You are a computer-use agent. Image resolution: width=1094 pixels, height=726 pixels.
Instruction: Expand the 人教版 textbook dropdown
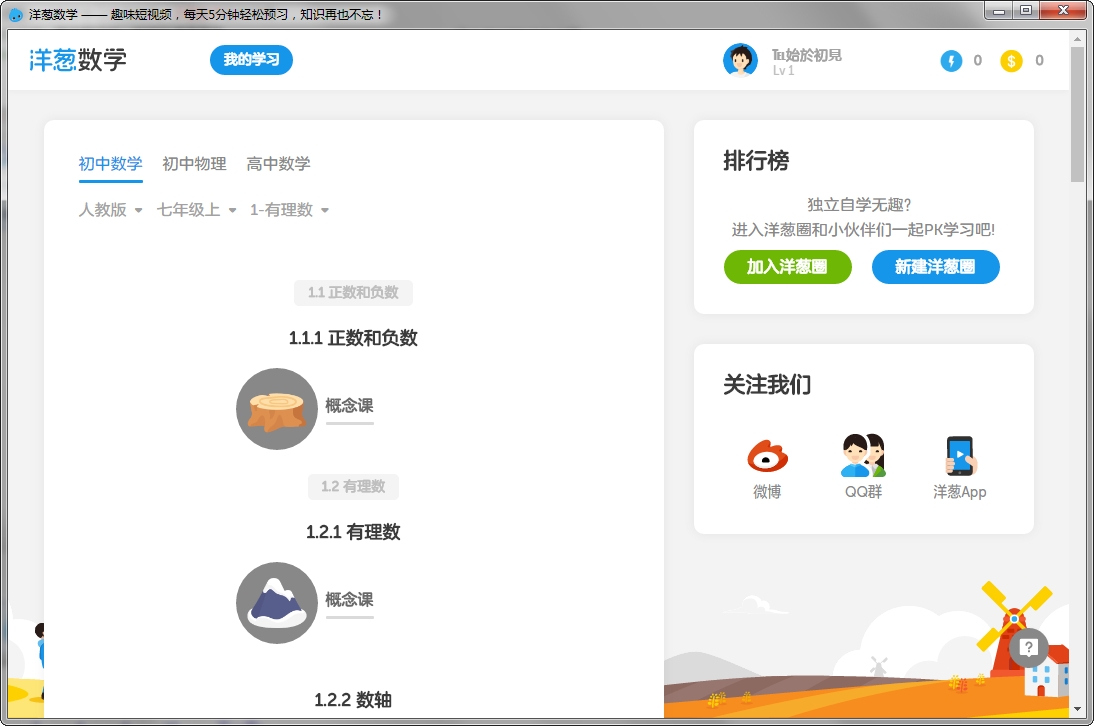tap(110, 210)
